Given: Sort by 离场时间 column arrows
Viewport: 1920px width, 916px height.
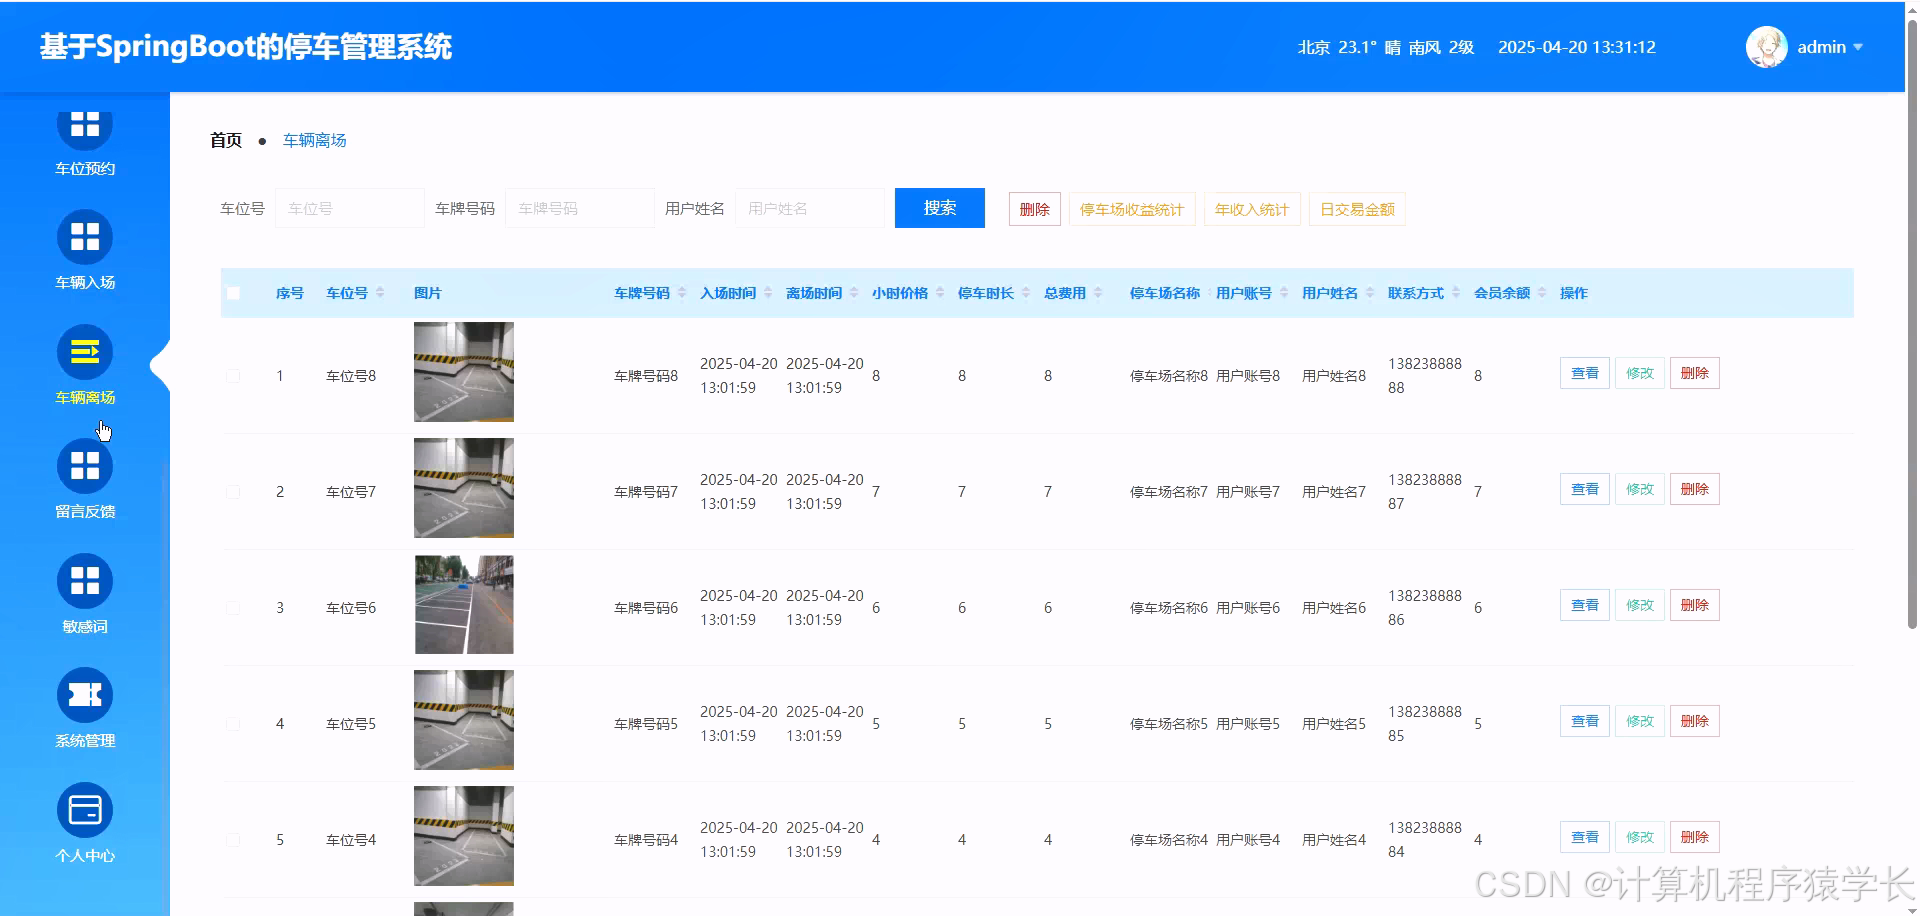Looking at the screenshot, I should (854, 293).
